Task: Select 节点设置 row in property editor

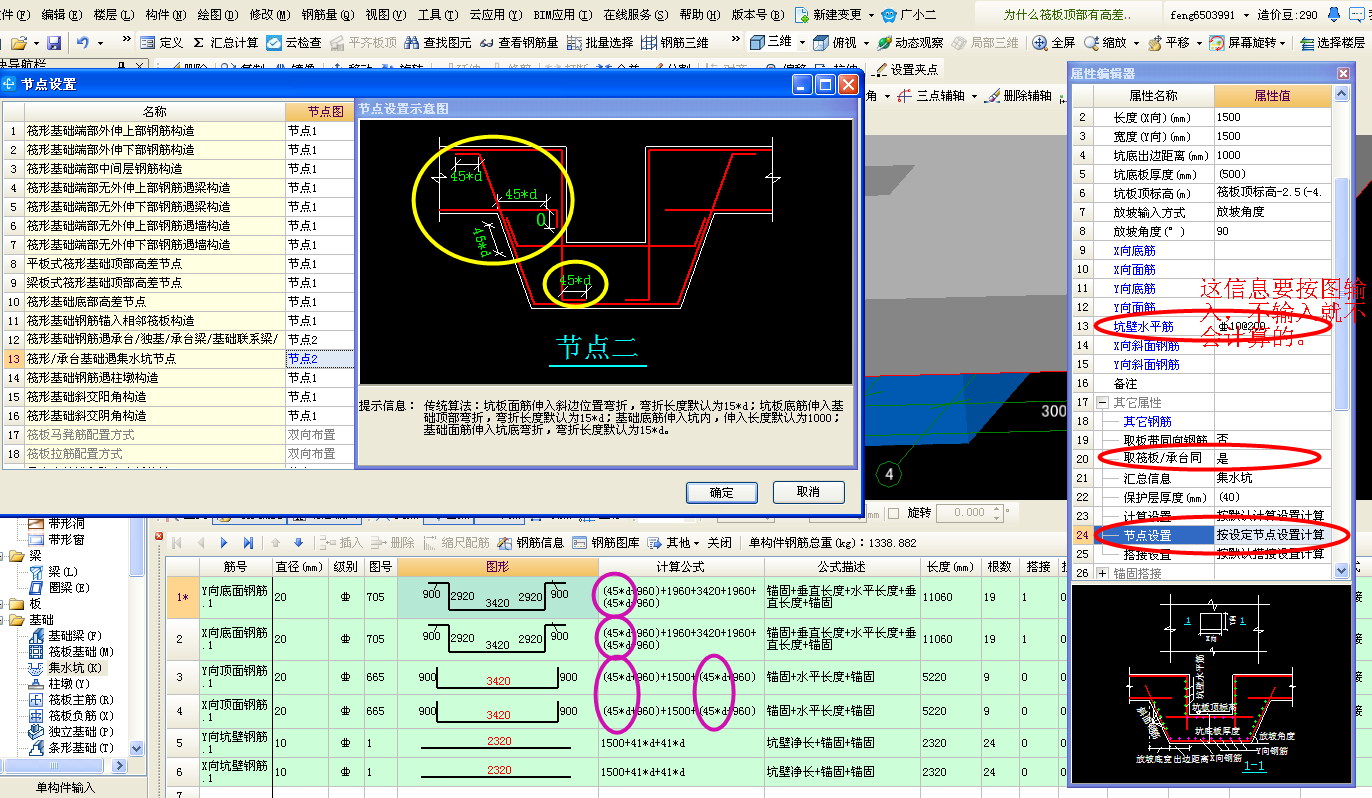Action: coord(1202,535)
